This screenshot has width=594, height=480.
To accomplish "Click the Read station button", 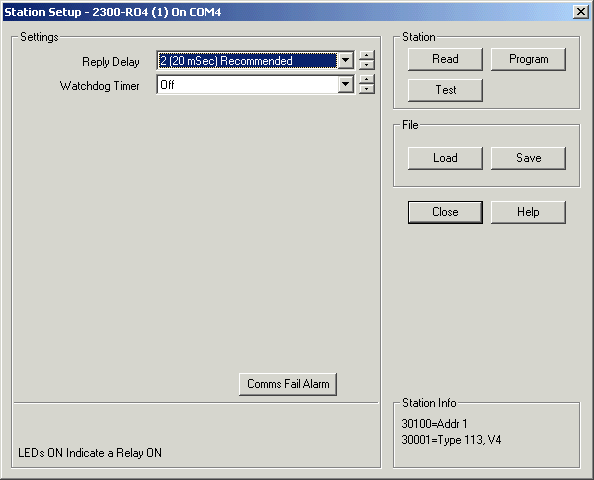I will (445, 59).
